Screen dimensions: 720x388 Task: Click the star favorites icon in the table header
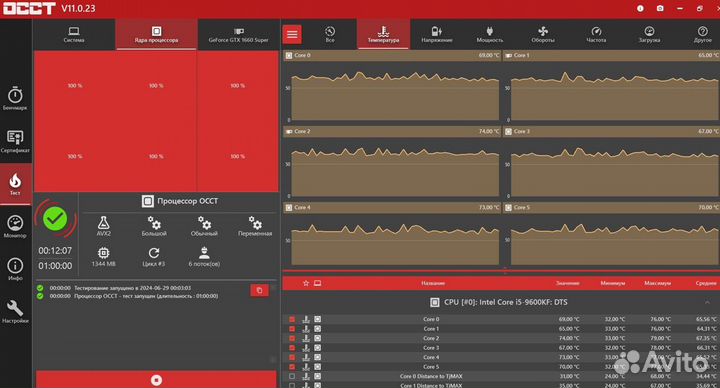[x=306, y=283]
